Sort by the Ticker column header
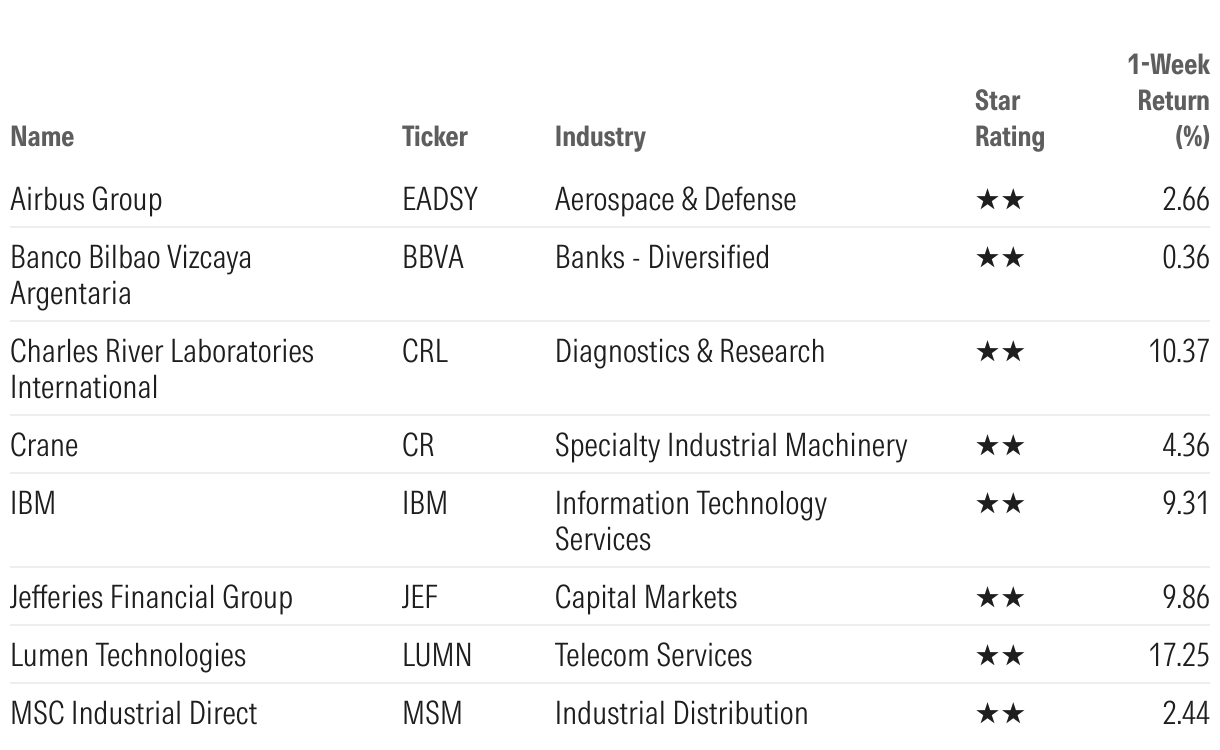This screenshot has height=750, width=1220. [x=434, y=136]
